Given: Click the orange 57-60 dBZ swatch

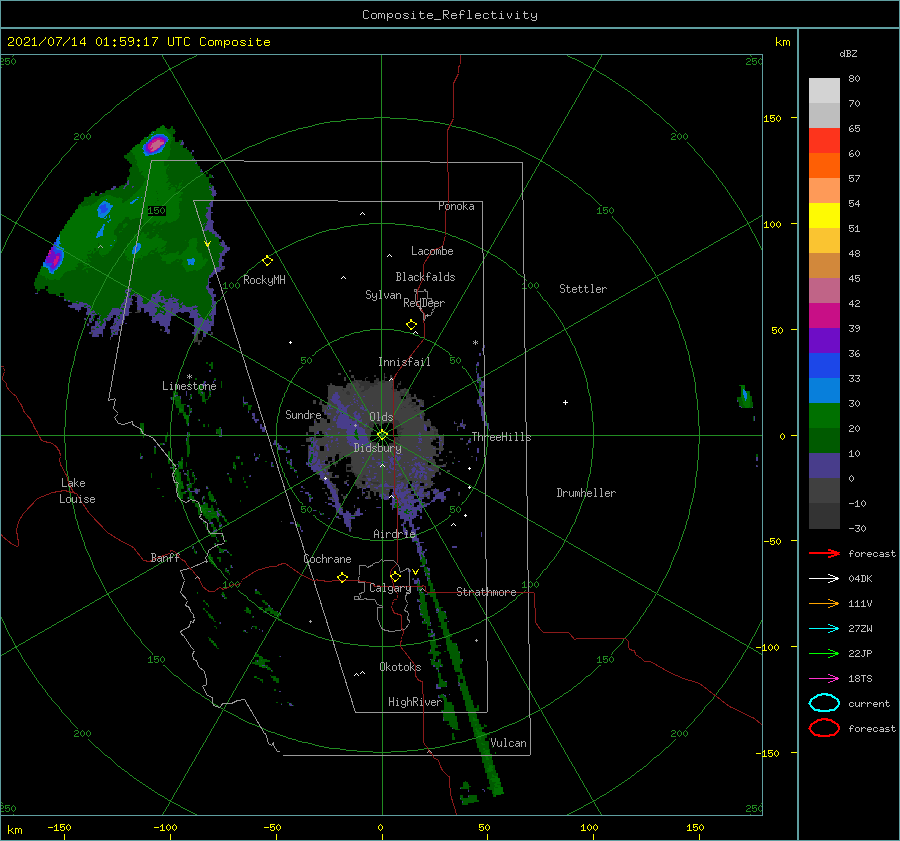Looking at the screenshot, I should (x=824, y=166).
